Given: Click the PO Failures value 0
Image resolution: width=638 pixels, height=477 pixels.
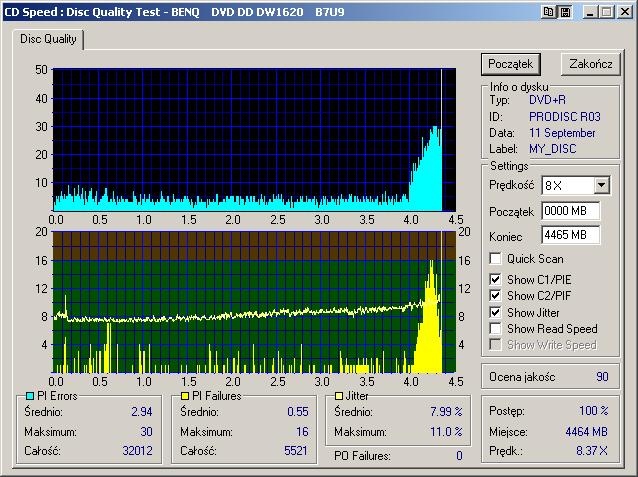Looking at the screenshot, I should point(459,455).
